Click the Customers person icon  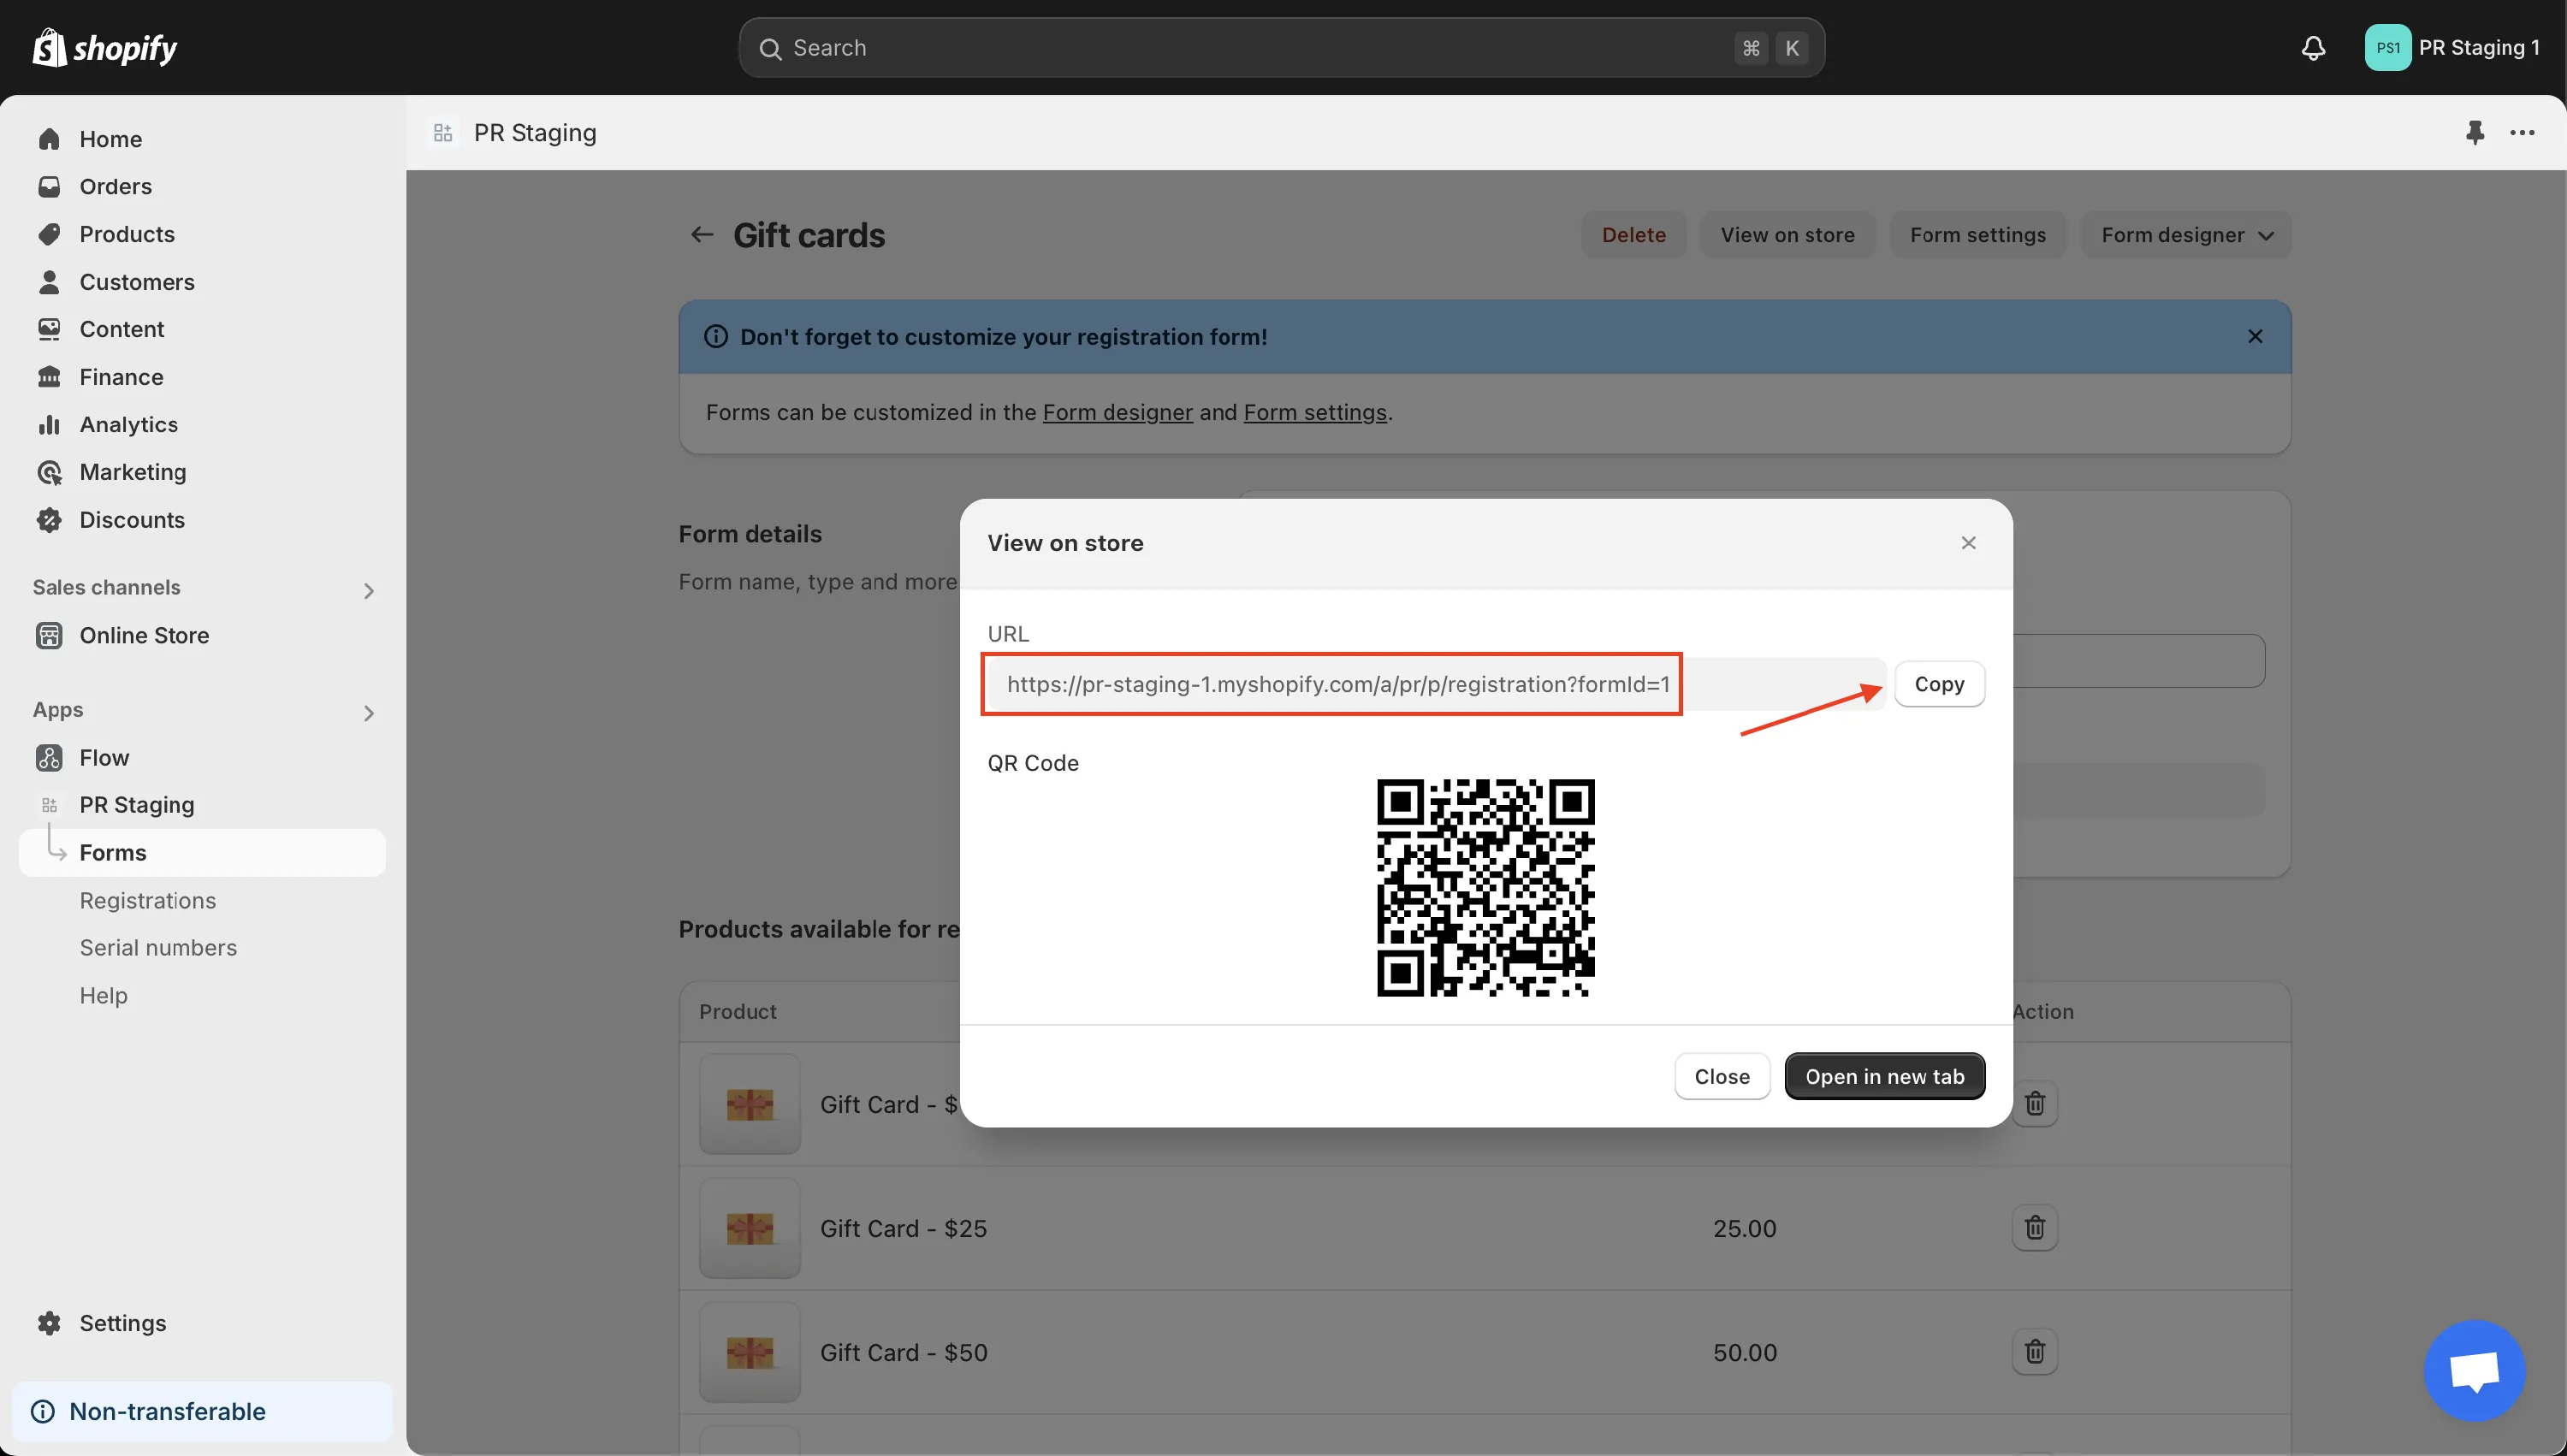tap(49, 282)
